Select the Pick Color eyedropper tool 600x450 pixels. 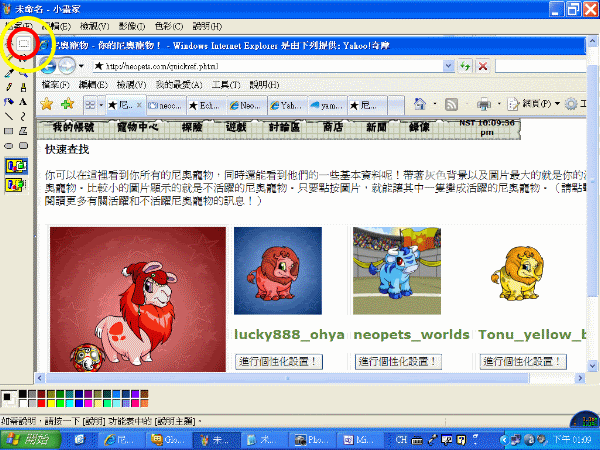tap(9, 73)
